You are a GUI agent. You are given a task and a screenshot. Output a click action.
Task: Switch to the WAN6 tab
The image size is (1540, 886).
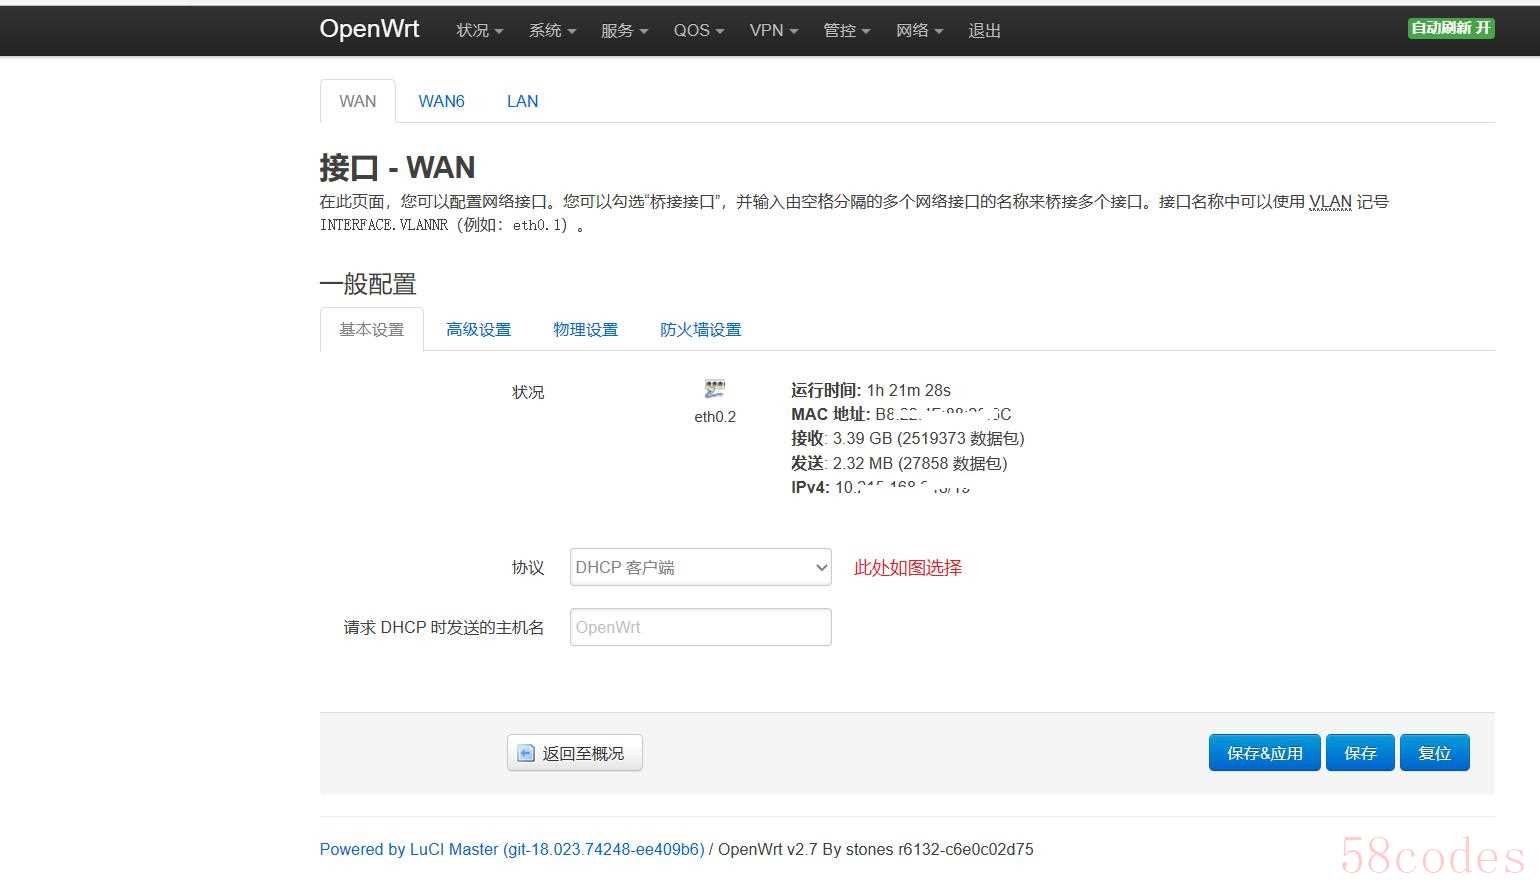click(441, 101)
